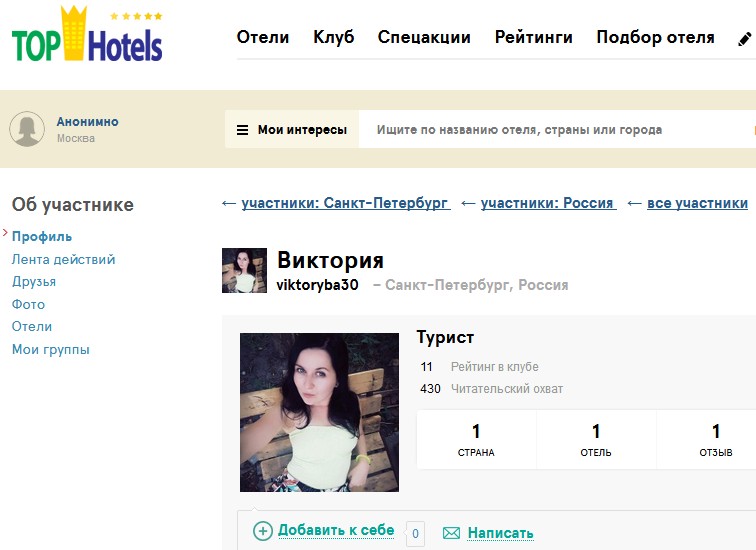
Task: Click the envelope icon beside Написать
Action: coord(451,533)
